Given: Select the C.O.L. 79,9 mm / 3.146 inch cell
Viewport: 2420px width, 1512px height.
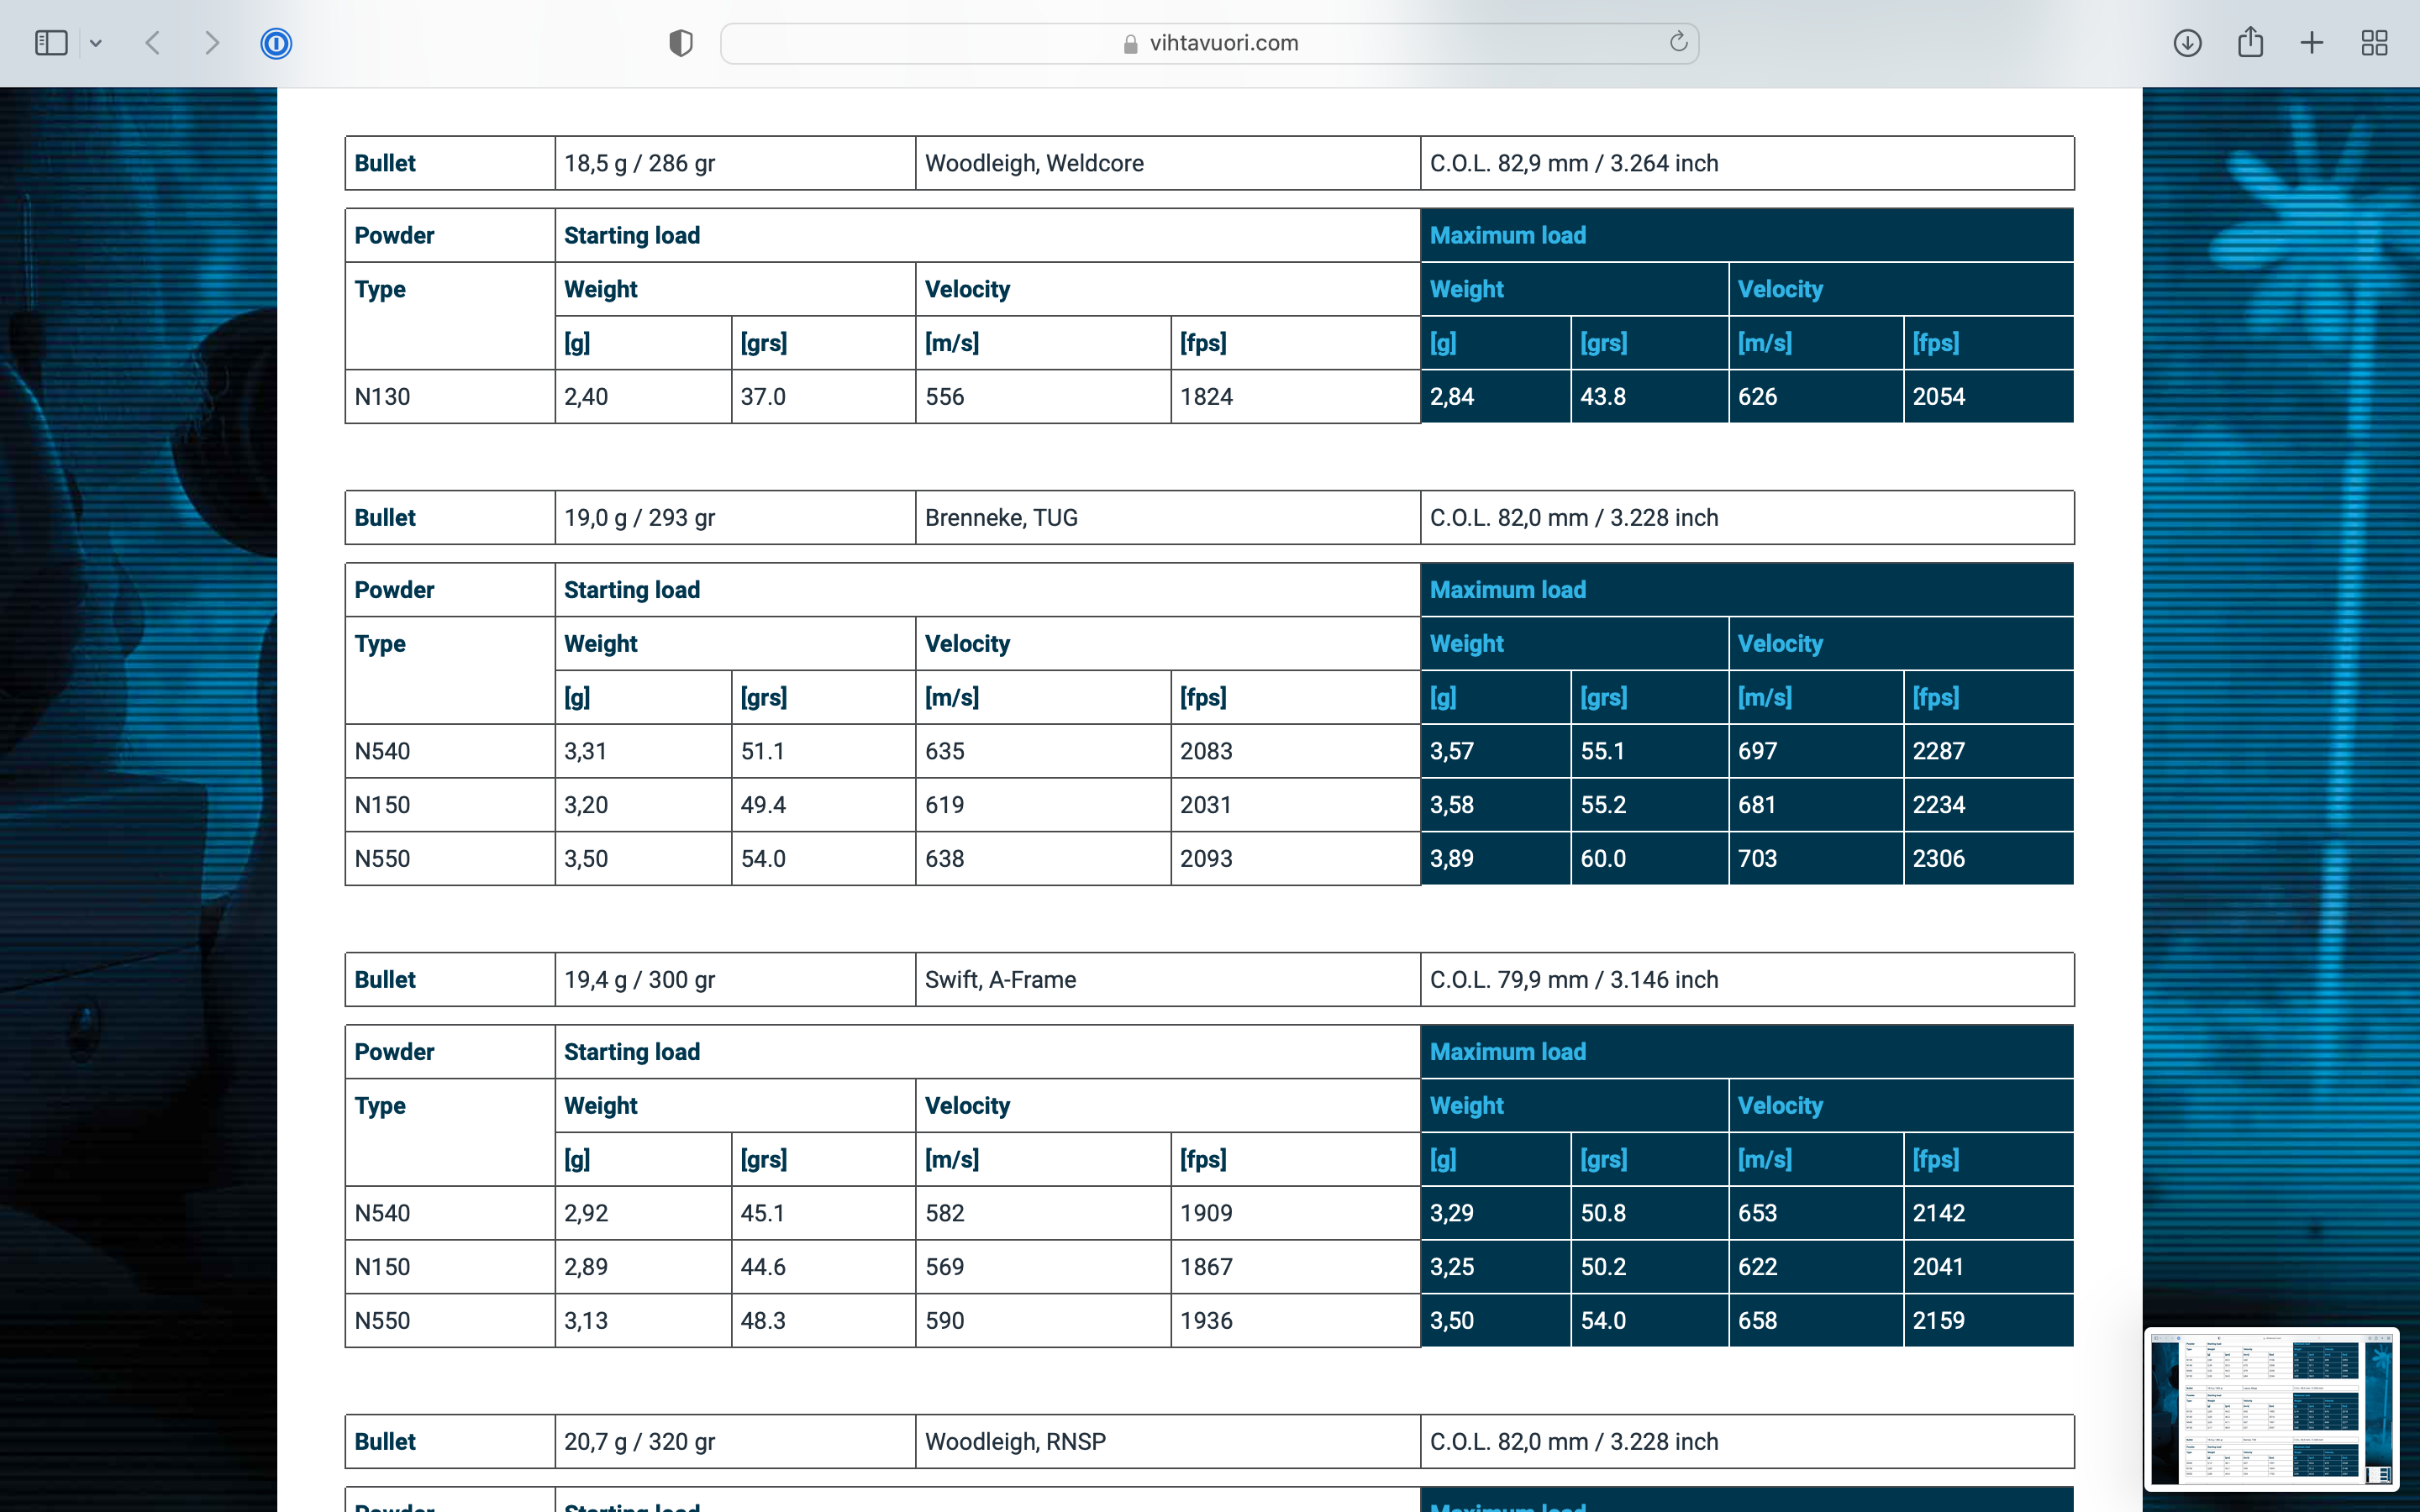Looking at the screenshot, I should [1747, 980].
